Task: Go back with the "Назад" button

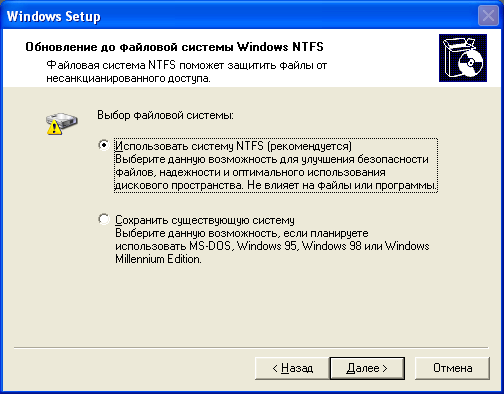Action: [292, 368]
